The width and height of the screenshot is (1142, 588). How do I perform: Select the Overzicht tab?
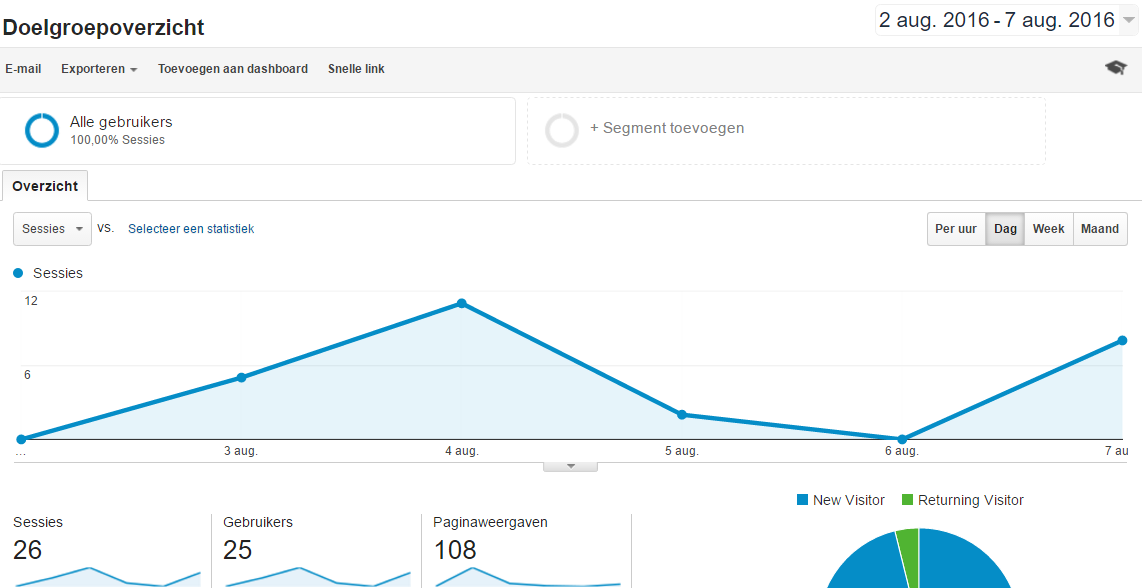(x=44, y=186)
